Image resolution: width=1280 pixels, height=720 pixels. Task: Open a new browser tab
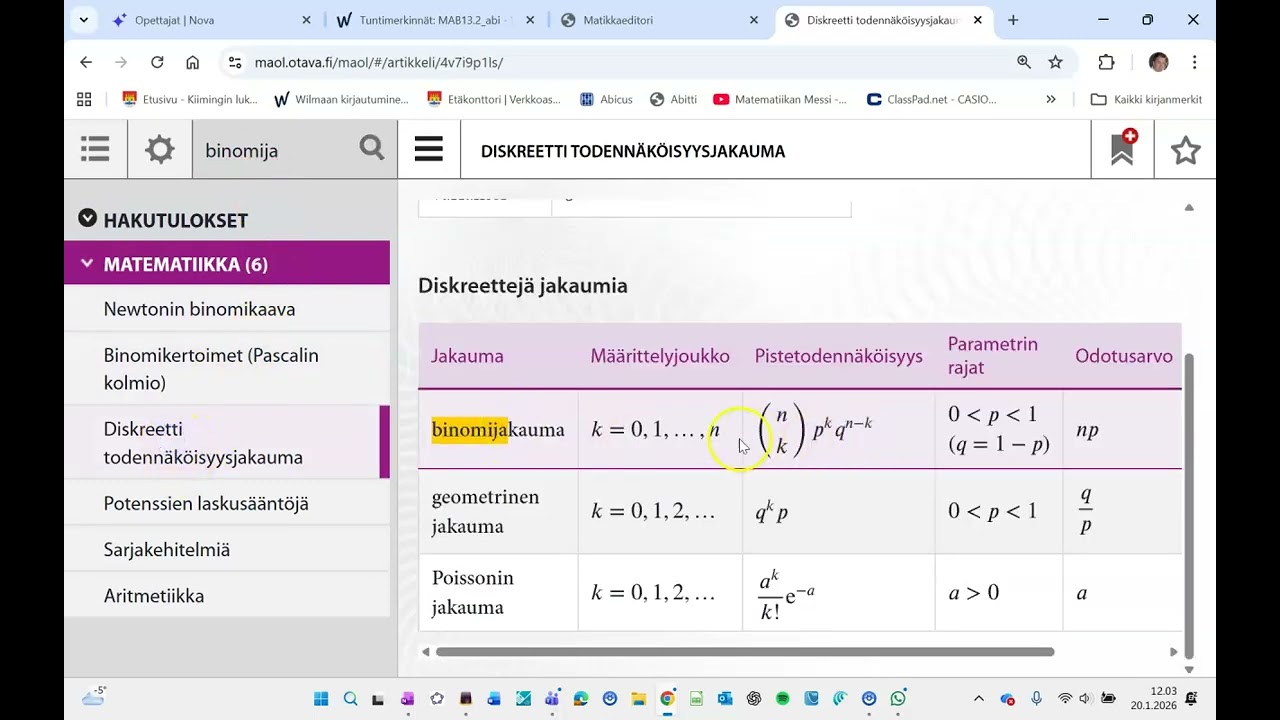[1013, 19]
